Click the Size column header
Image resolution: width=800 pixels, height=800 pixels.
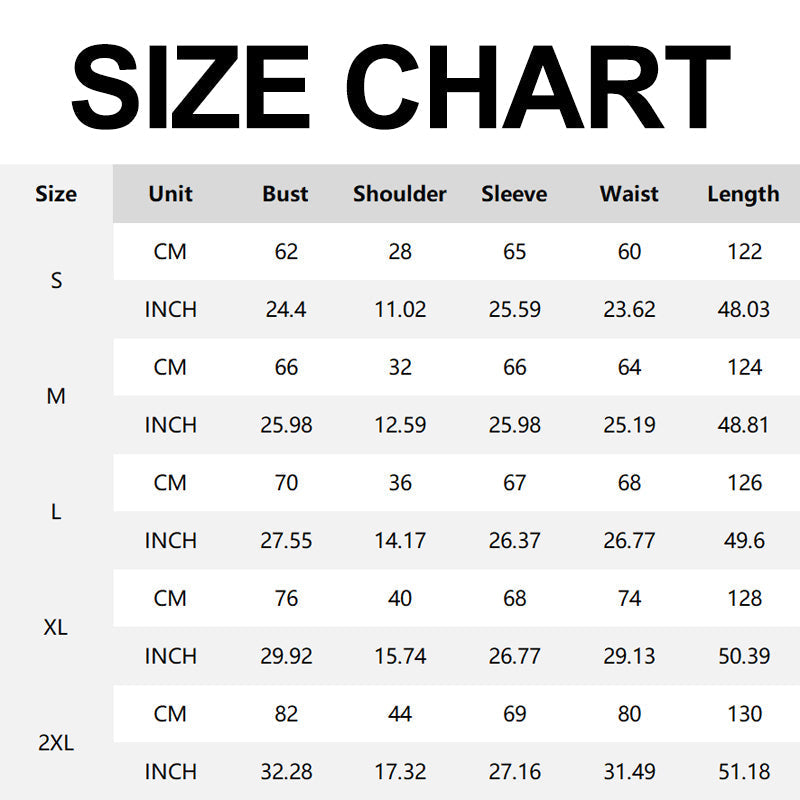click(56, 194)
